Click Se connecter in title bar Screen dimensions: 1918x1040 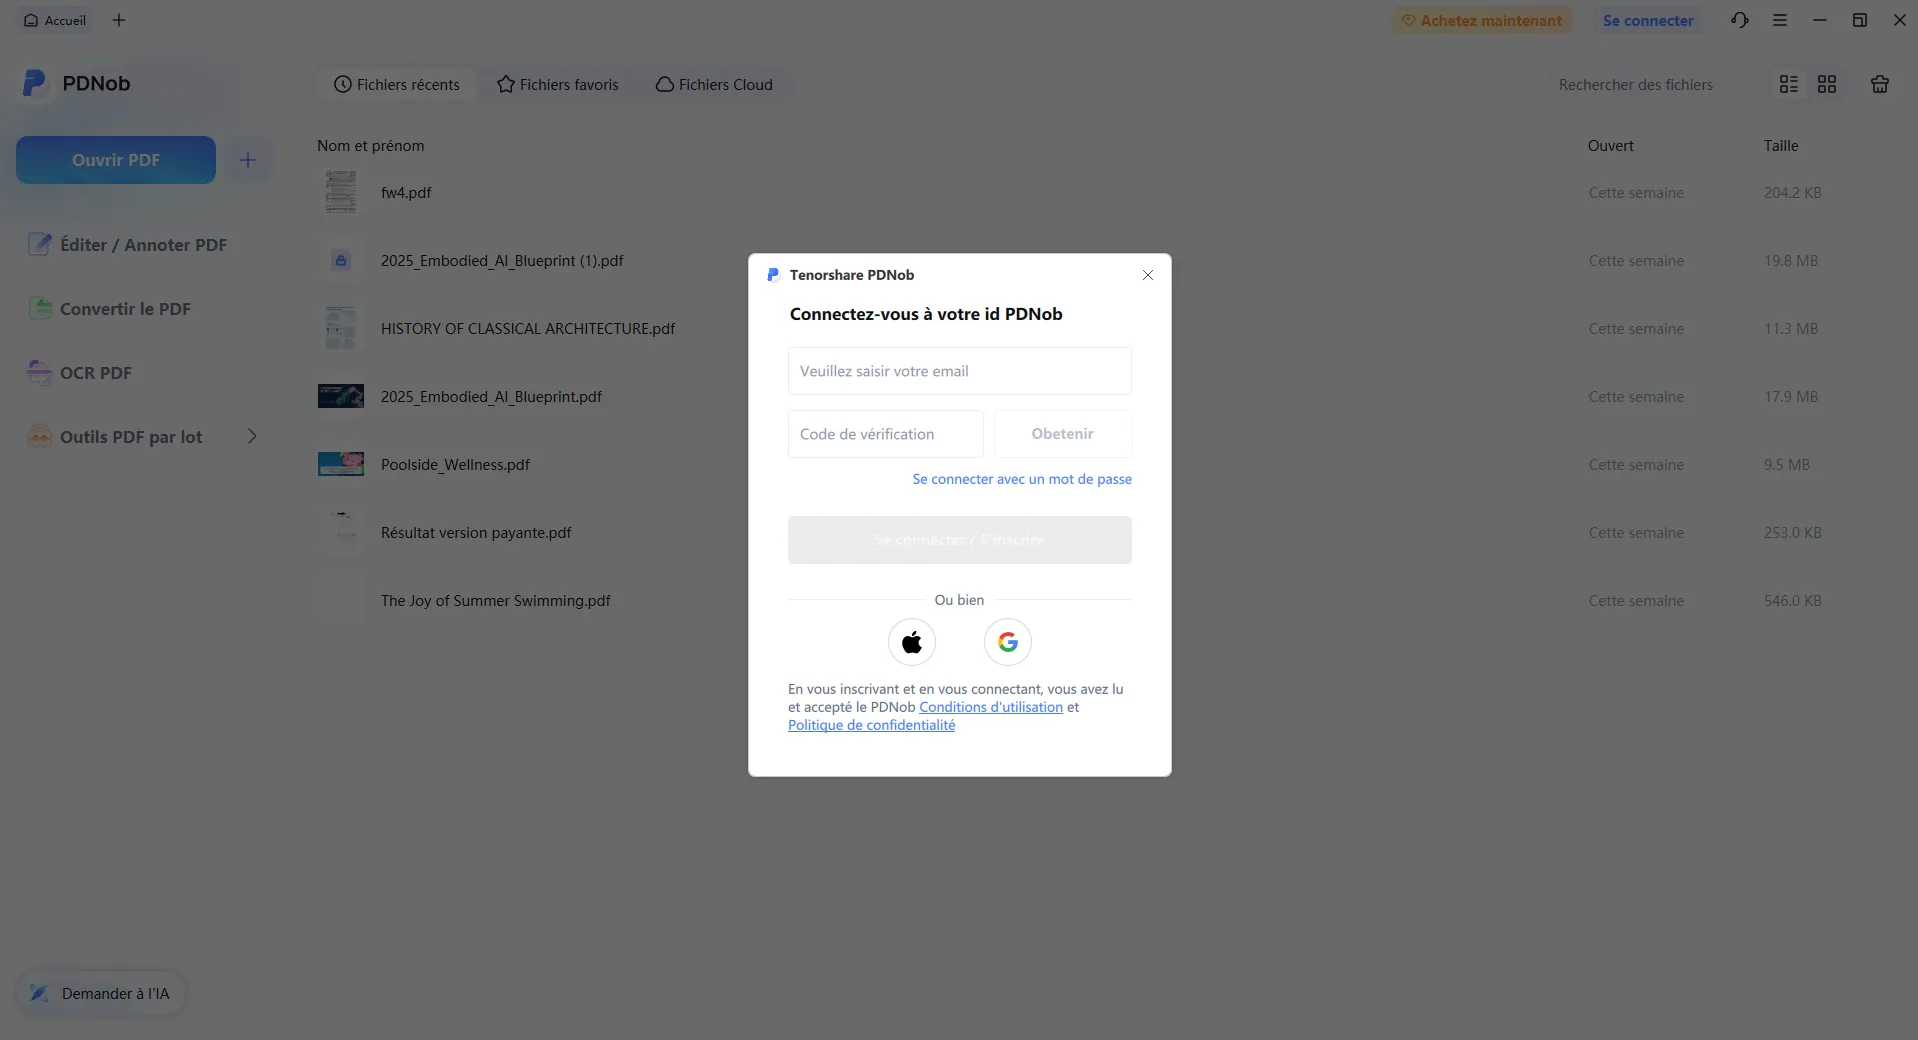click(1648, 20)
